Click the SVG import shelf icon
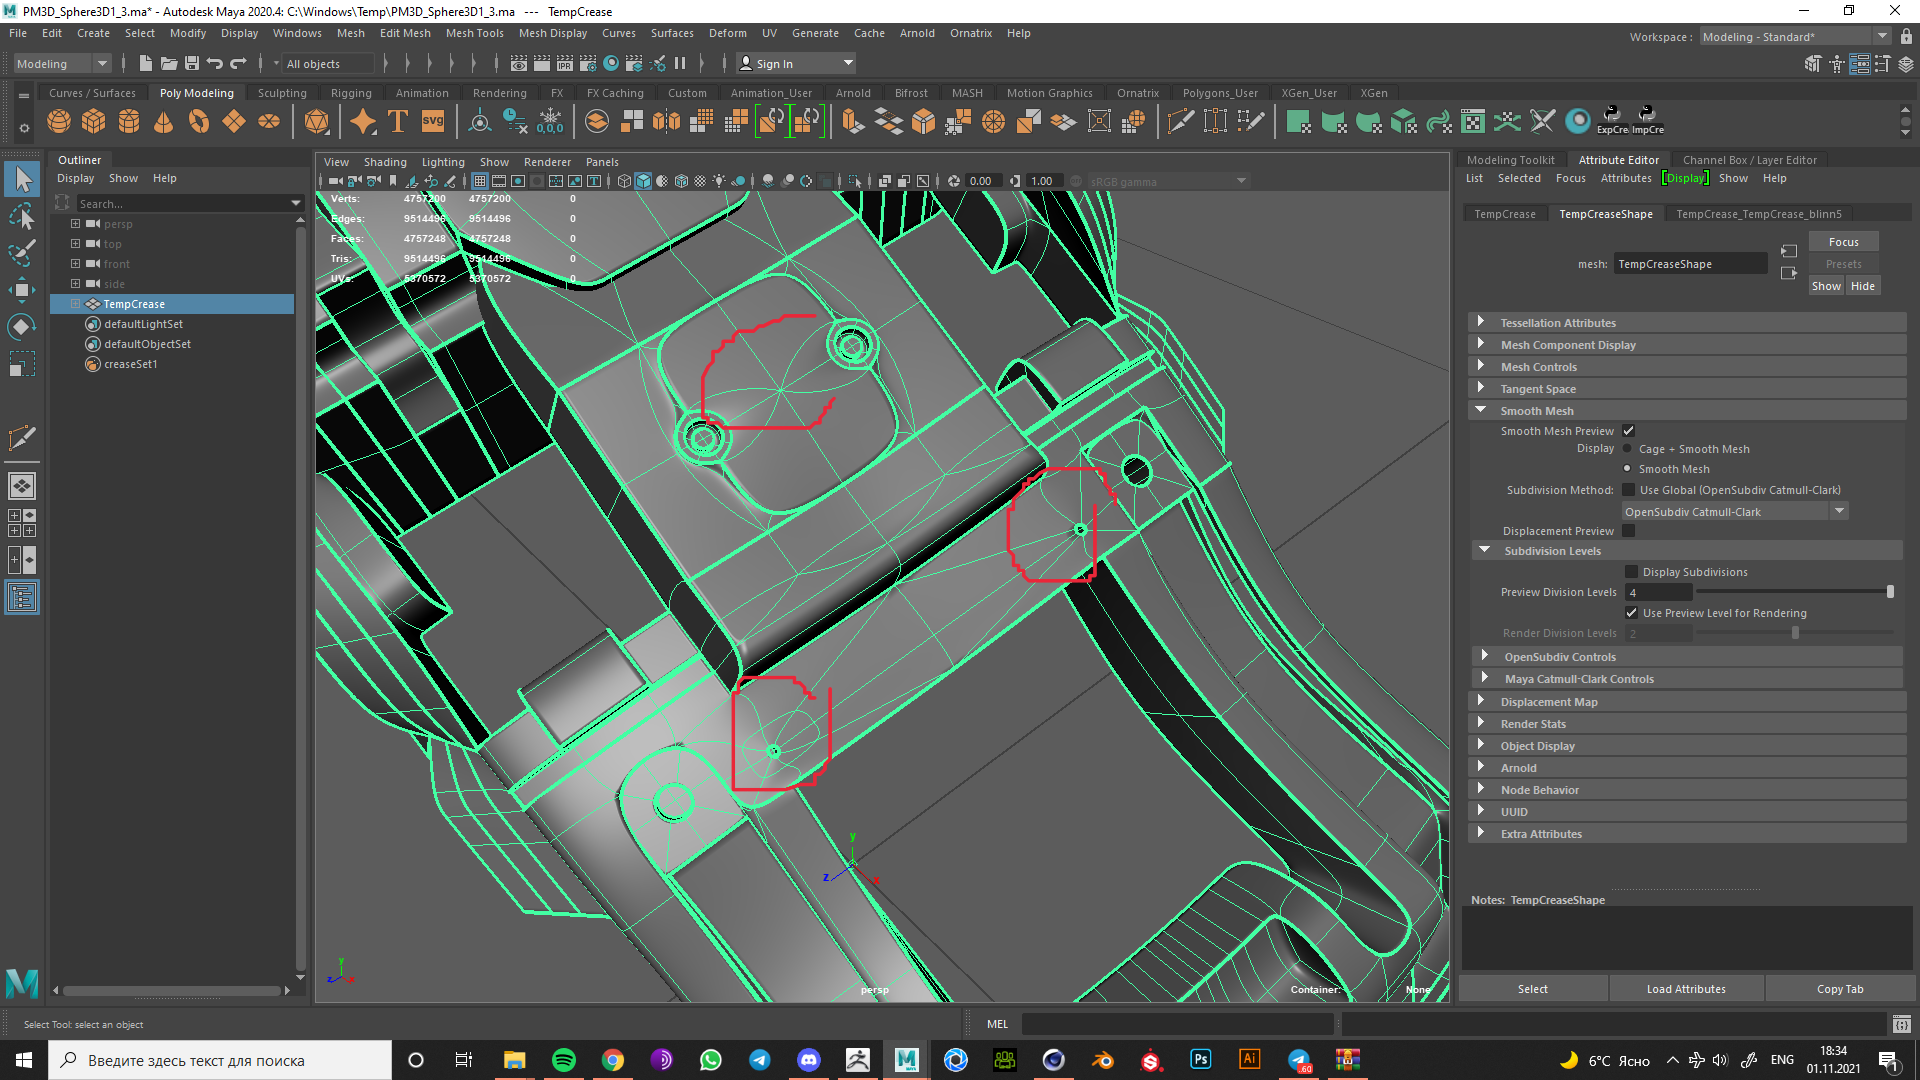Image resolution: width=1920 pixels, height=1080 pixels. (x=433, y=122)
